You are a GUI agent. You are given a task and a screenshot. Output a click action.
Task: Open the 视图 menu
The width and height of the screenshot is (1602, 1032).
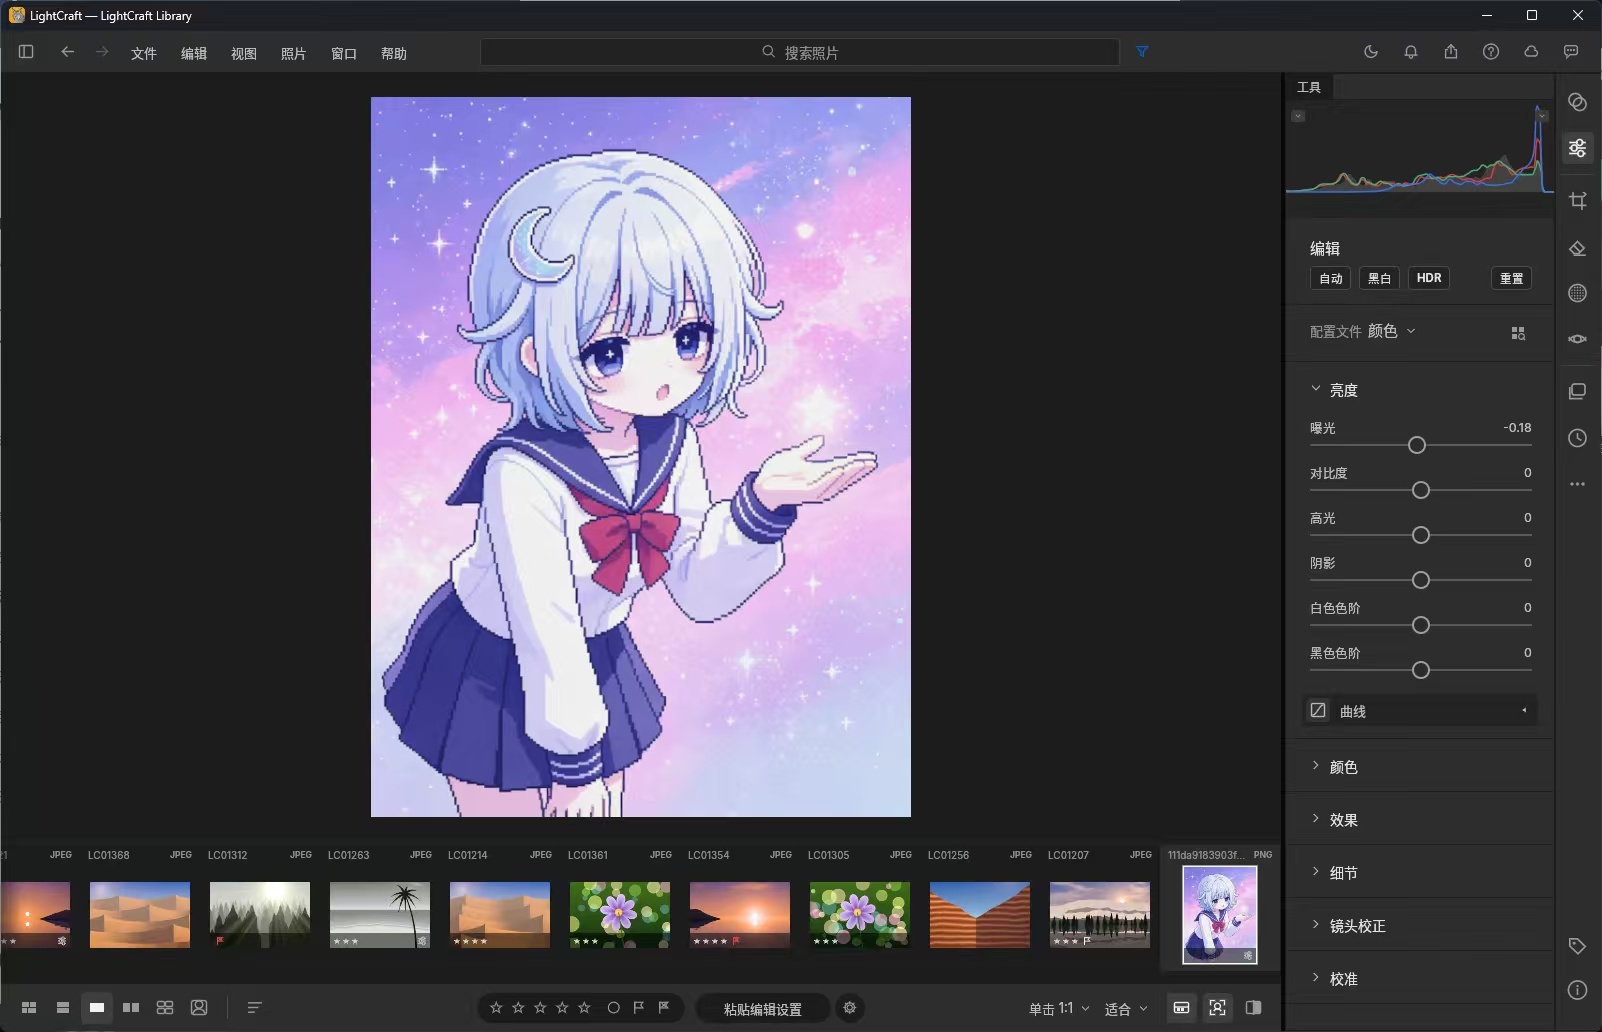point(243,53)
